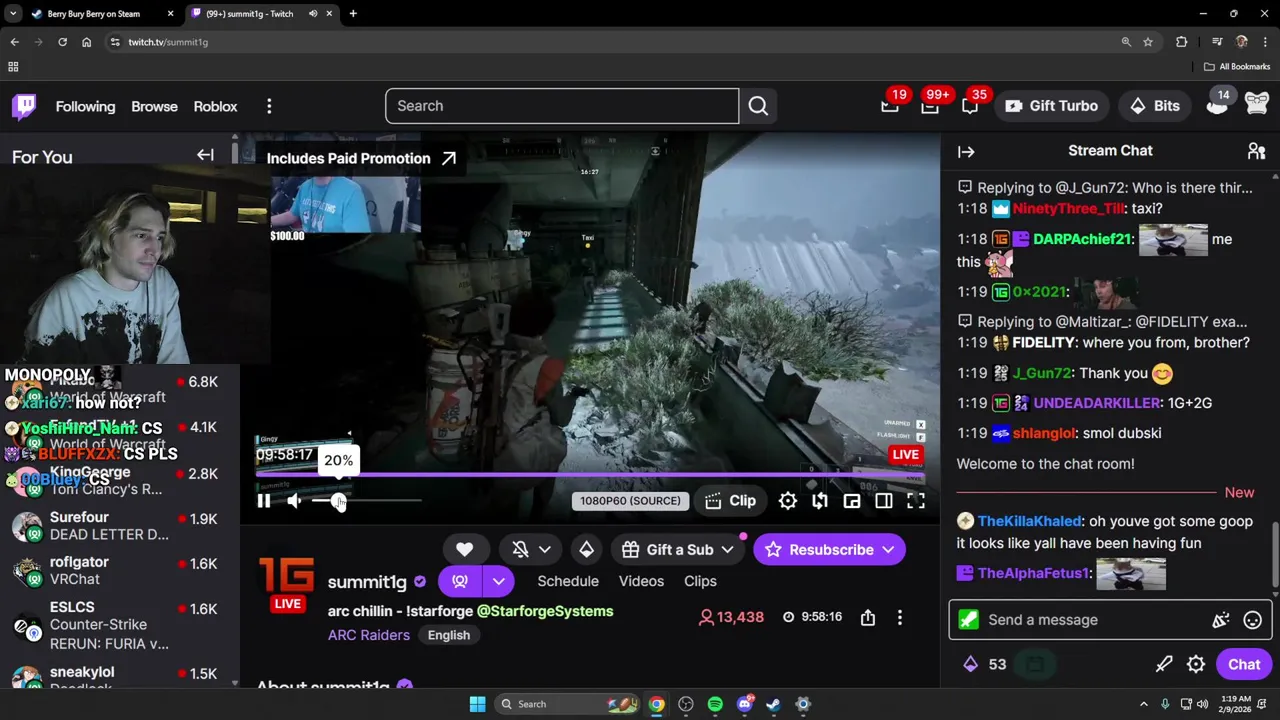Open the 1080P60 (SOURCE) quality selector

click(630, 501)
